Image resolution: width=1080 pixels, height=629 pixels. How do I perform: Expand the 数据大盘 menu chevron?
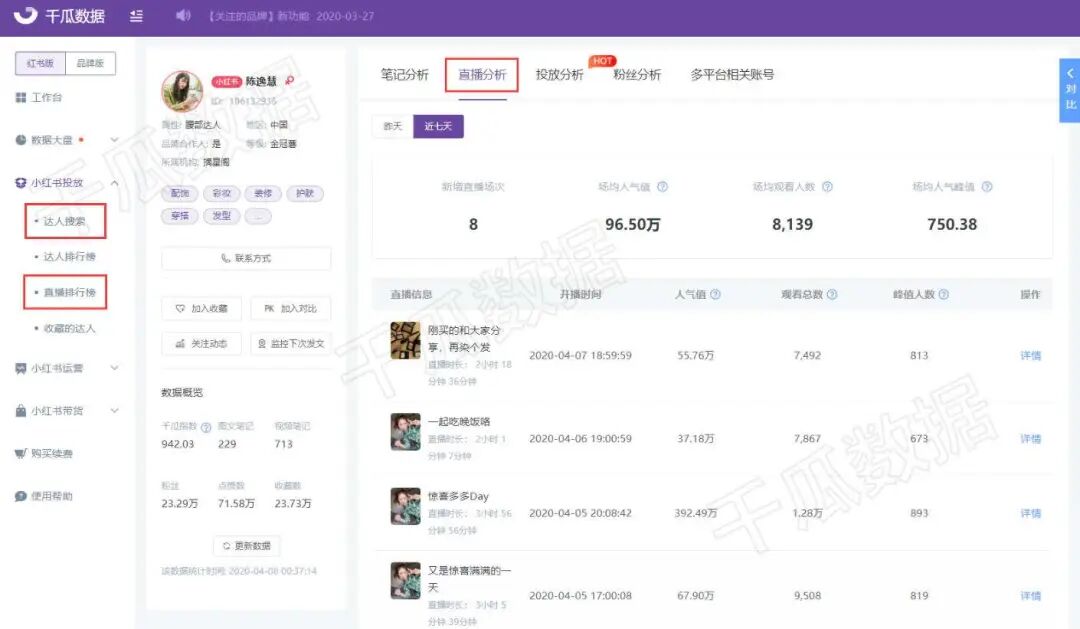[x=114, y=140]
